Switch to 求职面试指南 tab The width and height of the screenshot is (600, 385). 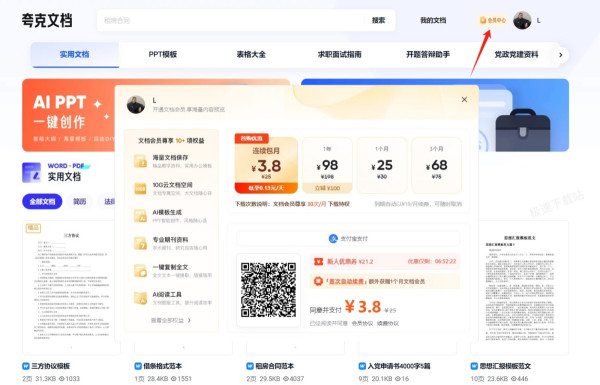pos(339,54)
